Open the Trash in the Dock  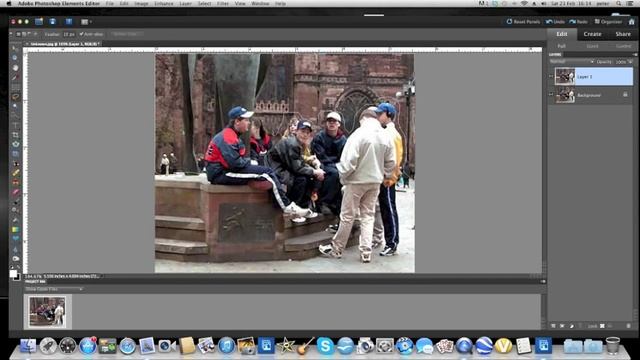coord(612,346)
